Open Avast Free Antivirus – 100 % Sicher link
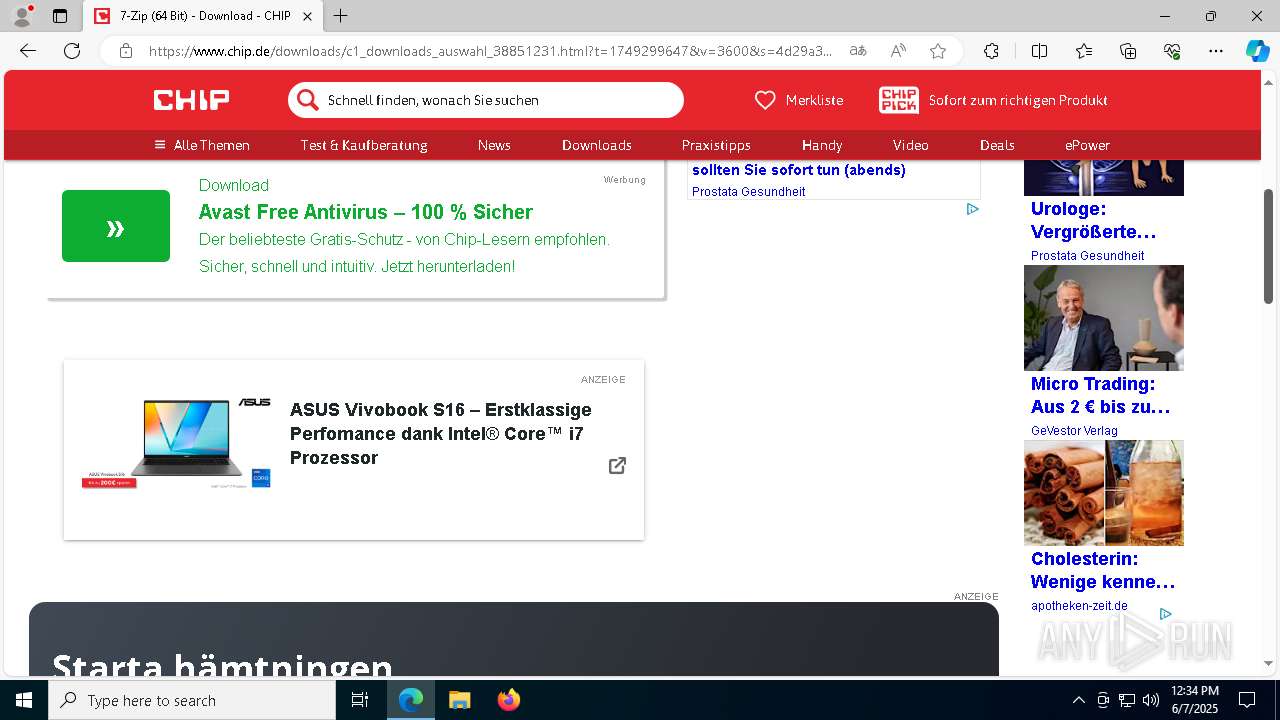The width and height of the screenshot is (1280, 720). [x=366, y=212]
